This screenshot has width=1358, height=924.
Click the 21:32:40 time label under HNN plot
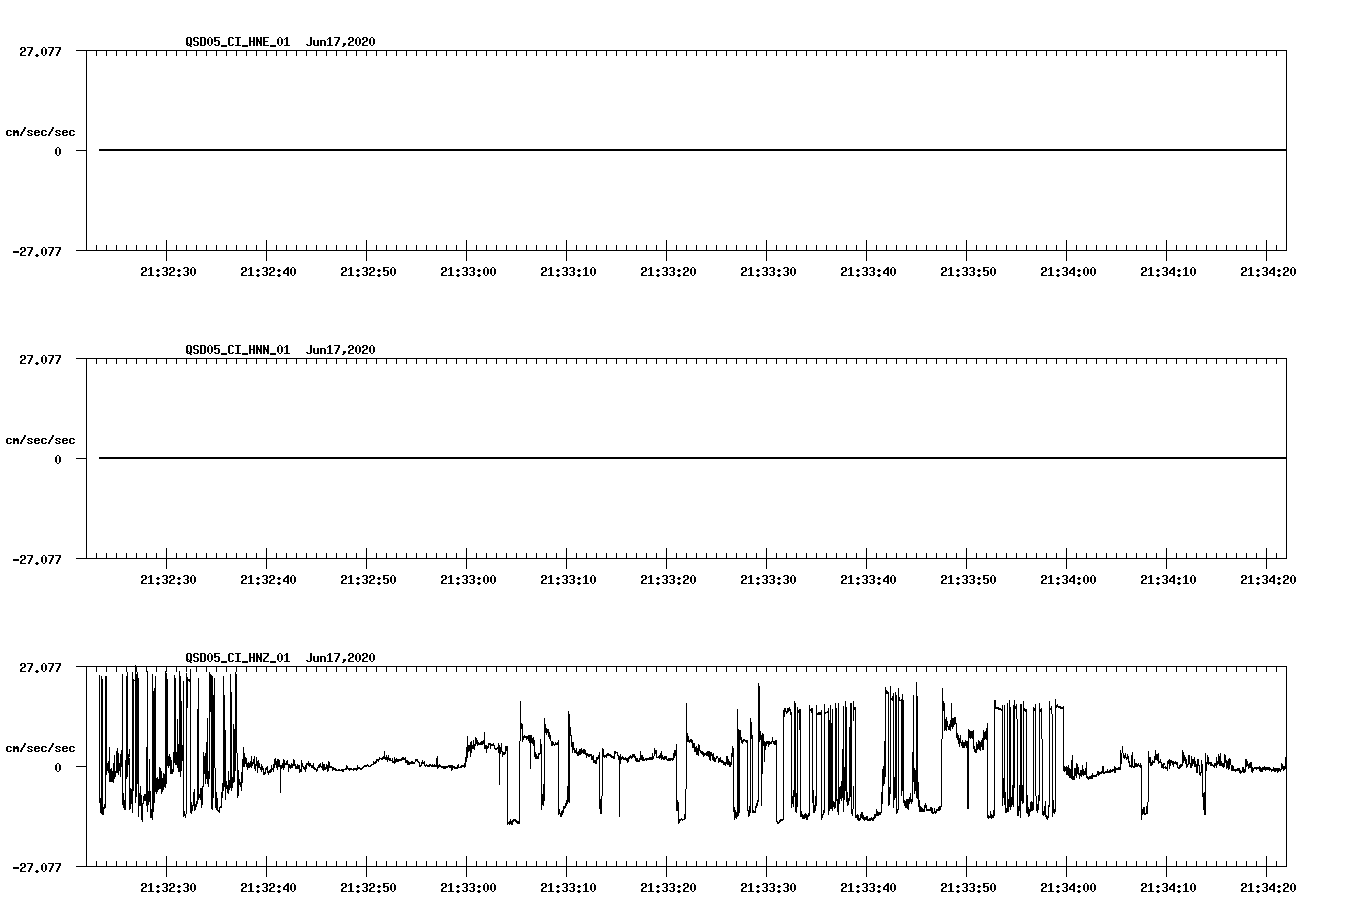click(268, 580)
